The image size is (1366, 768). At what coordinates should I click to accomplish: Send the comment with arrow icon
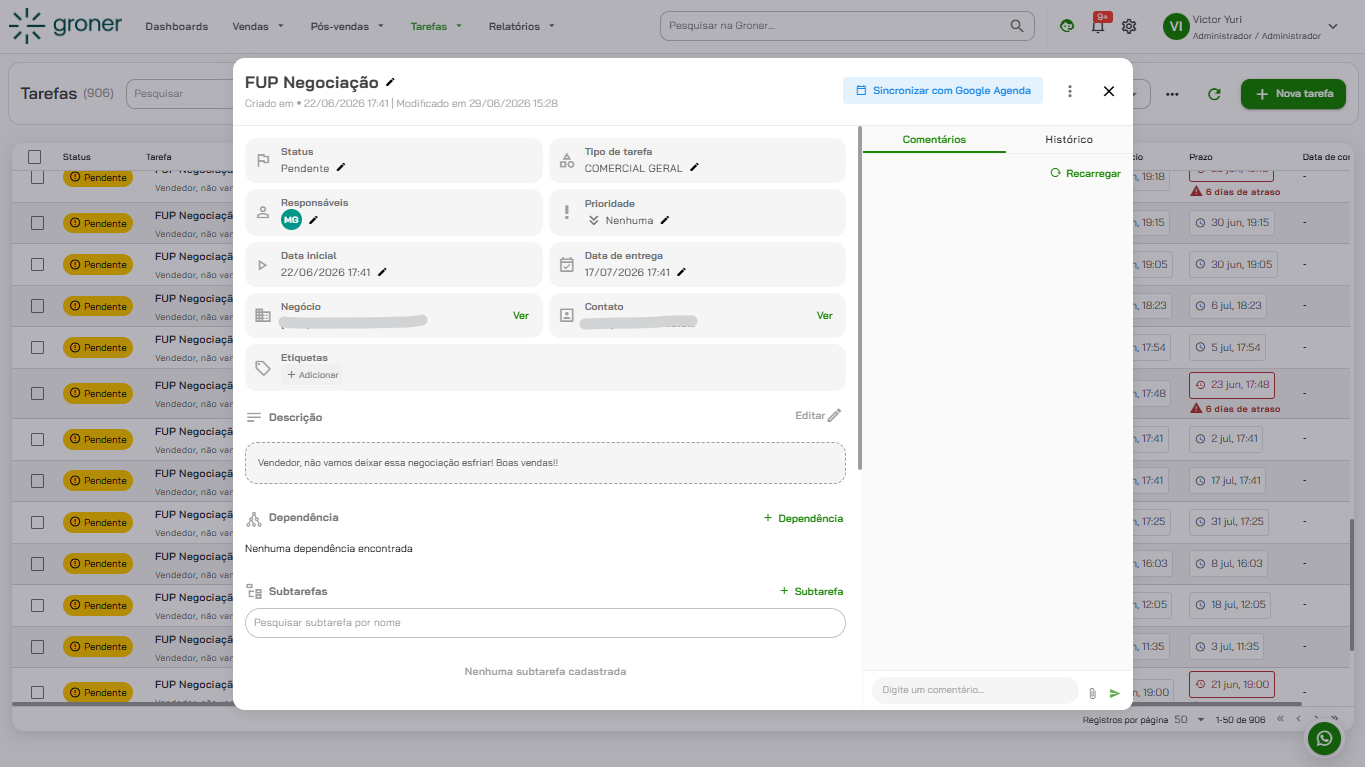(x=1115, y=693)
